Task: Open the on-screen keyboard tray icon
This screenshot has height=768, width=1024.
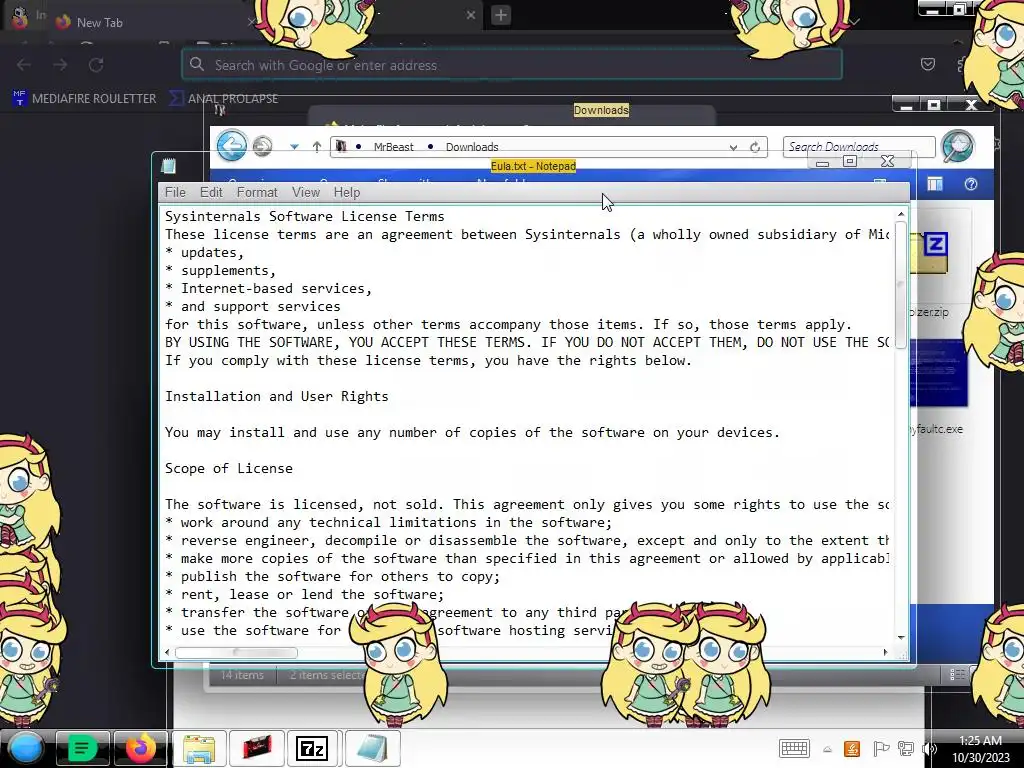Action: (794, 748)
